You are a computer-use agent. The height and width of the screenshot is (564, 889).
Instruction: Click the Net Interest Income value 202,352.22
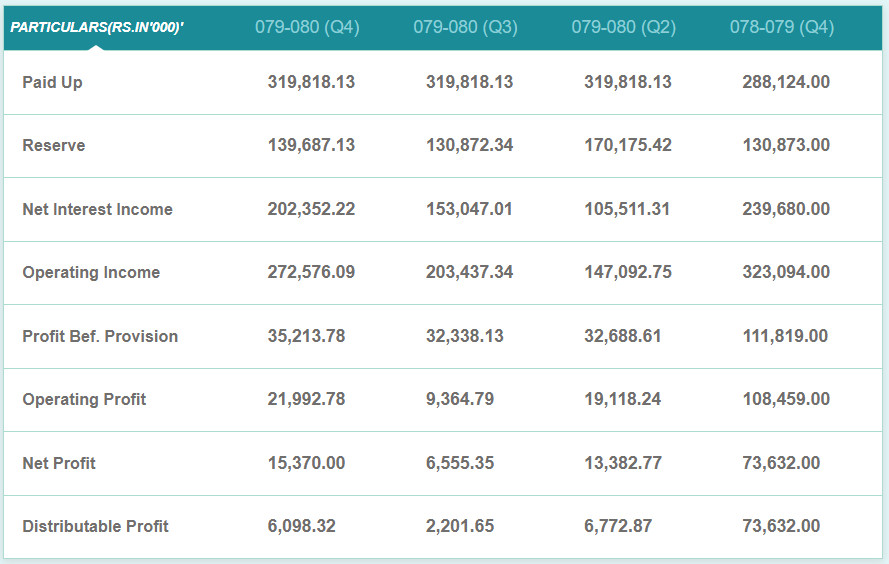[311, 209]
